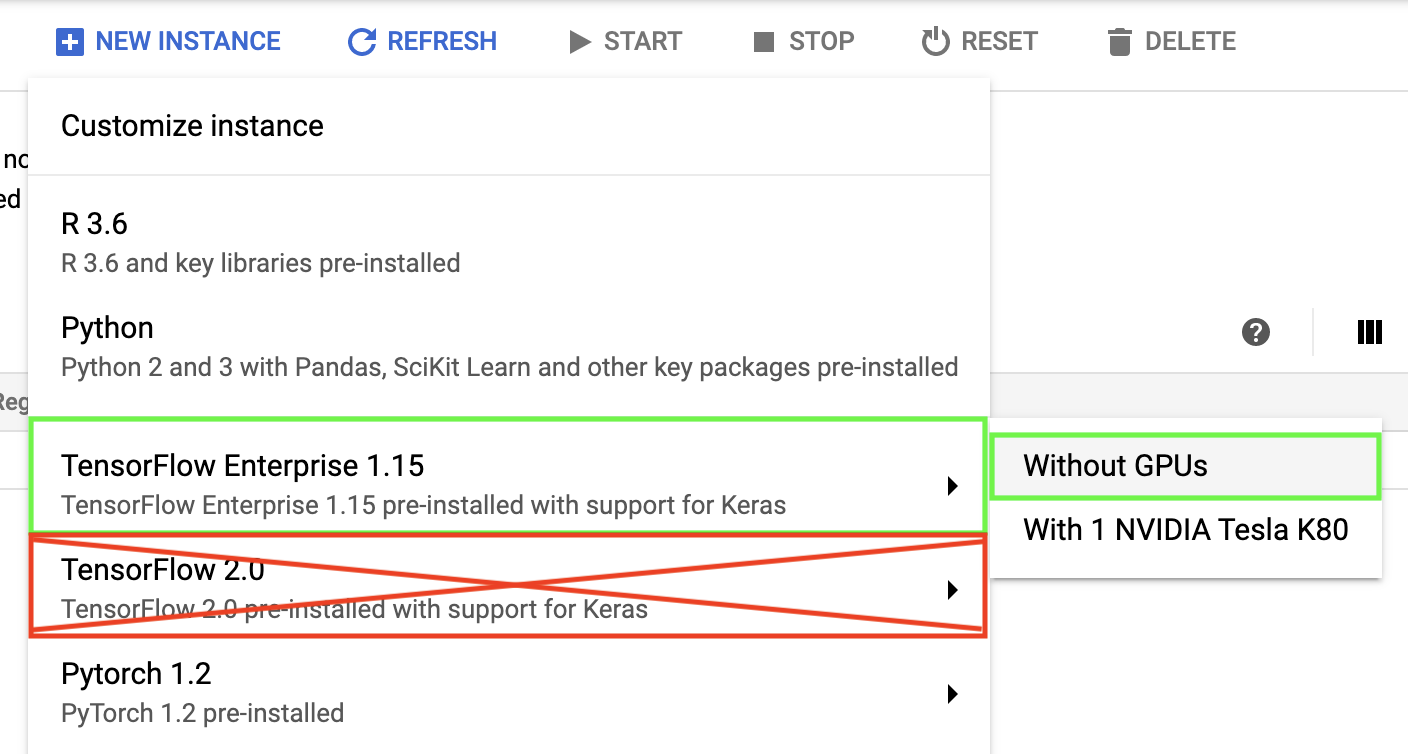The height and width of the screenshot is (754, 1408).
Task: Click the NEW INSTANCE label
Action: coord(188,42)
